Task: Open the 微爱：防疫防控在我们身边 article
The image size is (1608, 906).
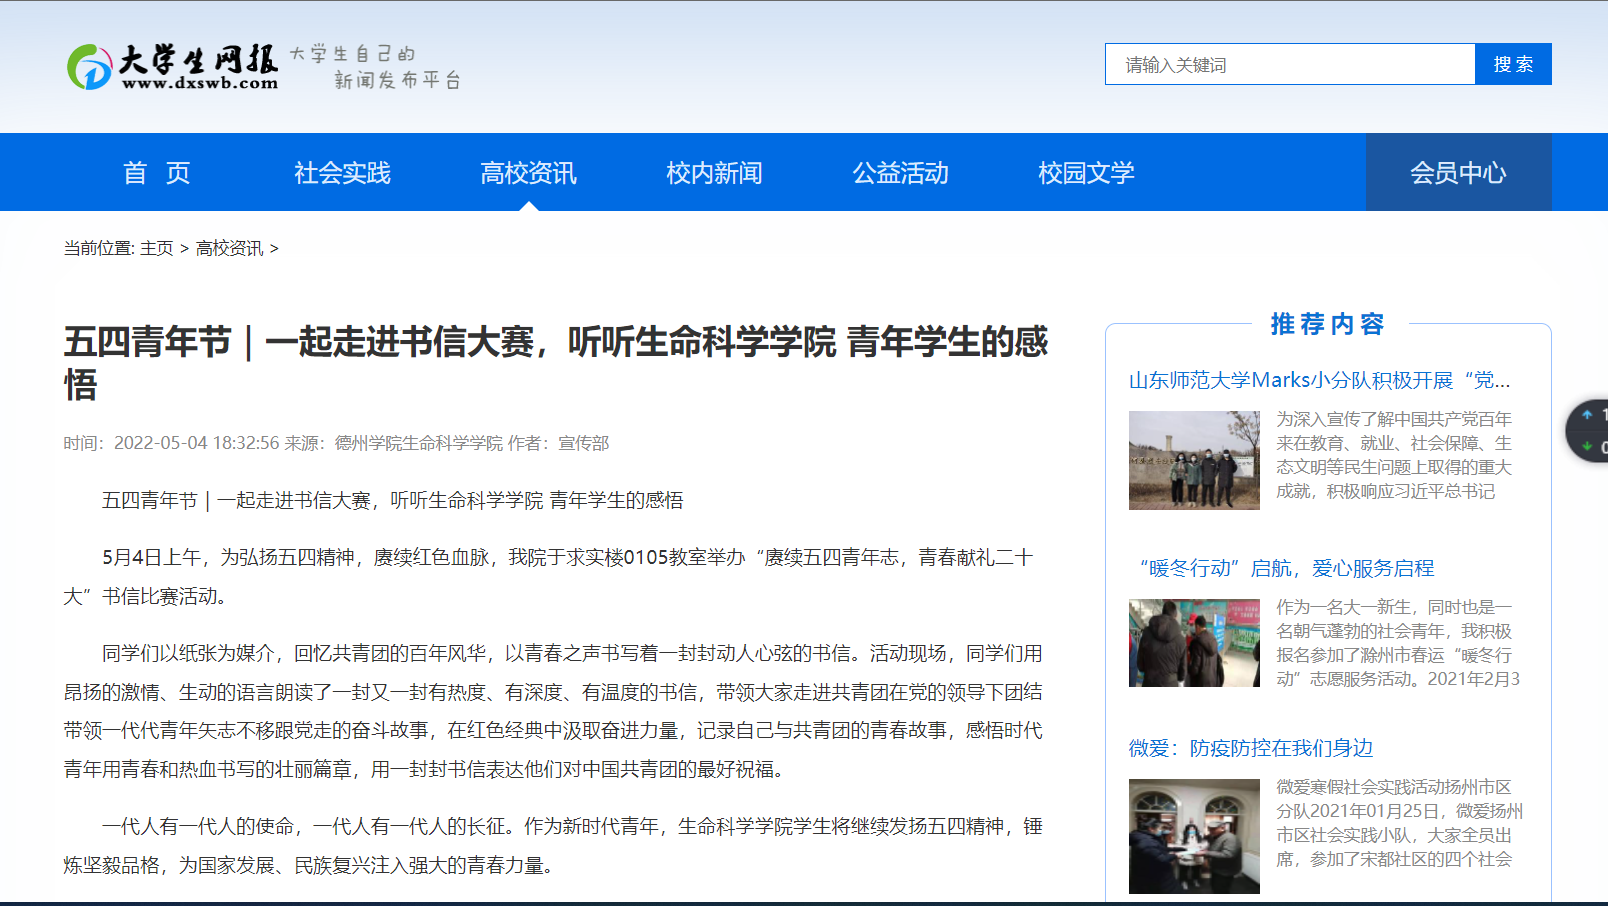Action: [x=1250, y=748]
